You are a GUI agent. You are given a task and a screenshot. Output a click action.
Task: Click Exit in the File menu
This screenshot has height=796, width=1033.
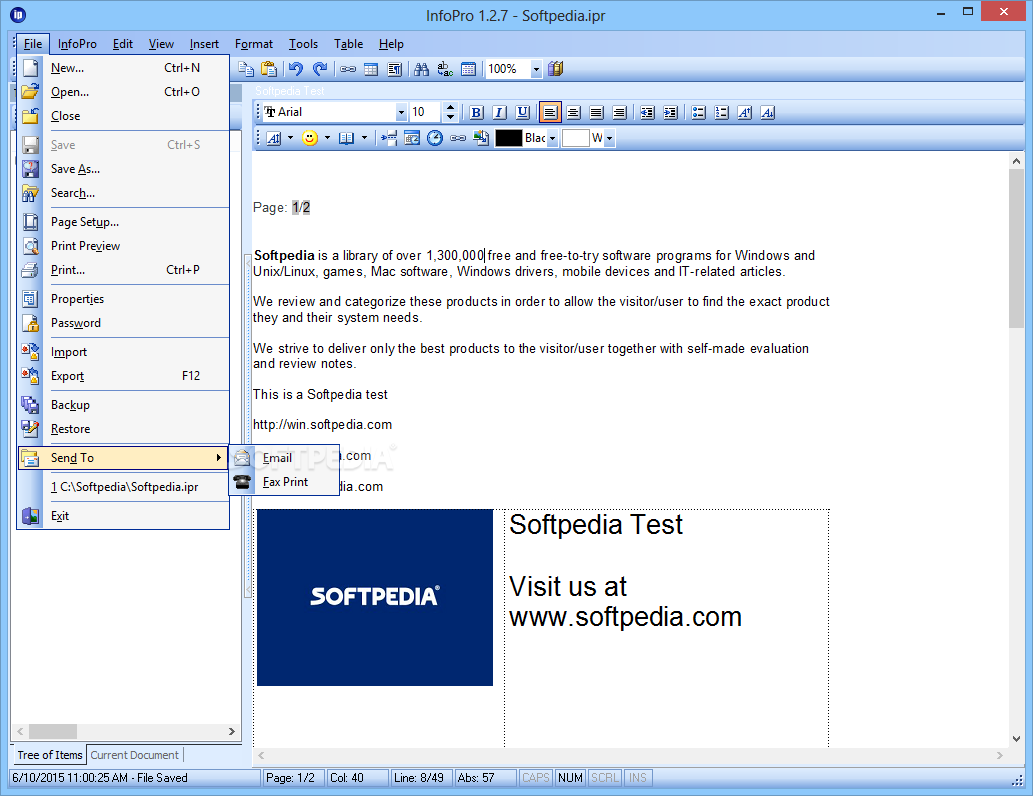point(123,516)
